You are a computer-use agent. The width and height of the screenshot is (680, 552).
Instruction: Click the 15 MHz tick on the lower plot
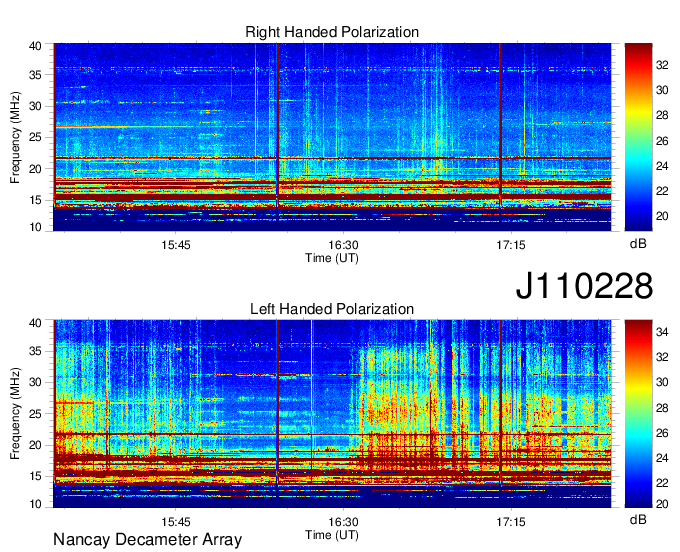[x=35, y=477]
